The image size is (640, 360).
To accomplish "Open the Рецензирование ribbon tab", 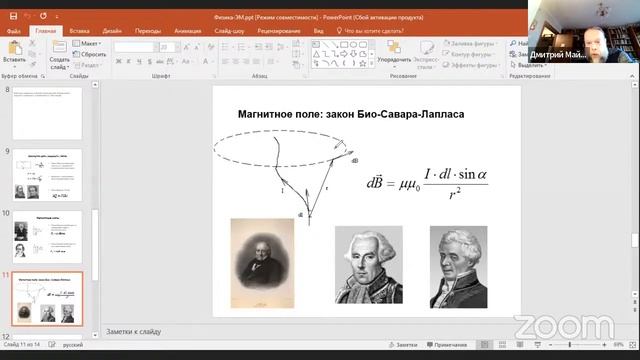I will coord(279,31).
